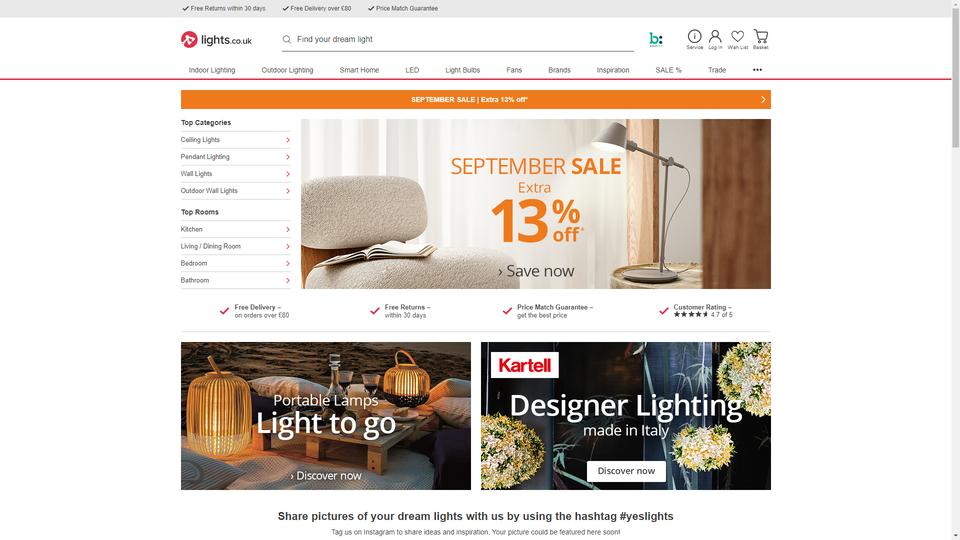Expand the Ceiling Lights category arrow
The height and width of the screenshot is (540, 960).
tap(288, 140)
